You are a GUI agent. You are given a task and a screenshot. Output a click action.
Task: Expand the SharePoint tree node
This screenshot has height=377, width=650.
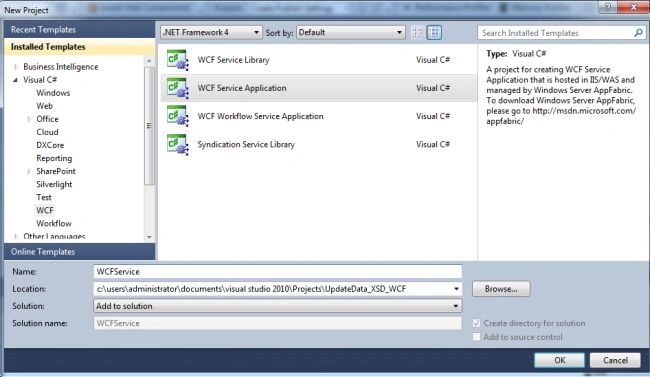point(29,171)
